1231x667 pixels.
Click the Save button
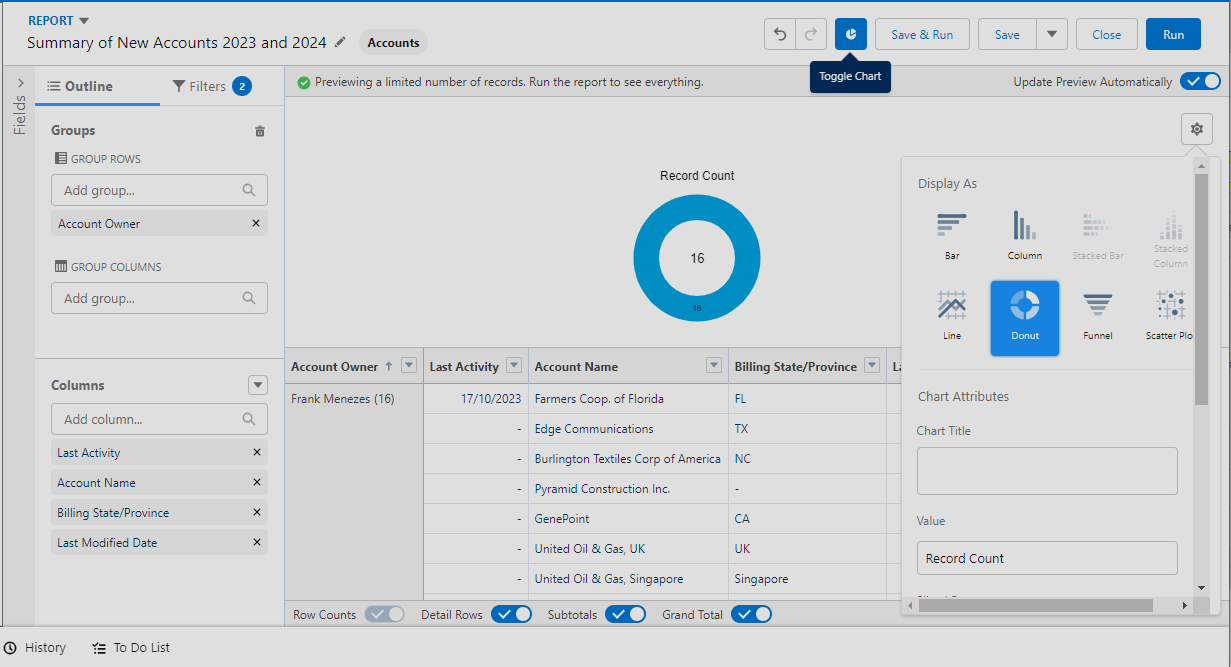coord(1007,34)
